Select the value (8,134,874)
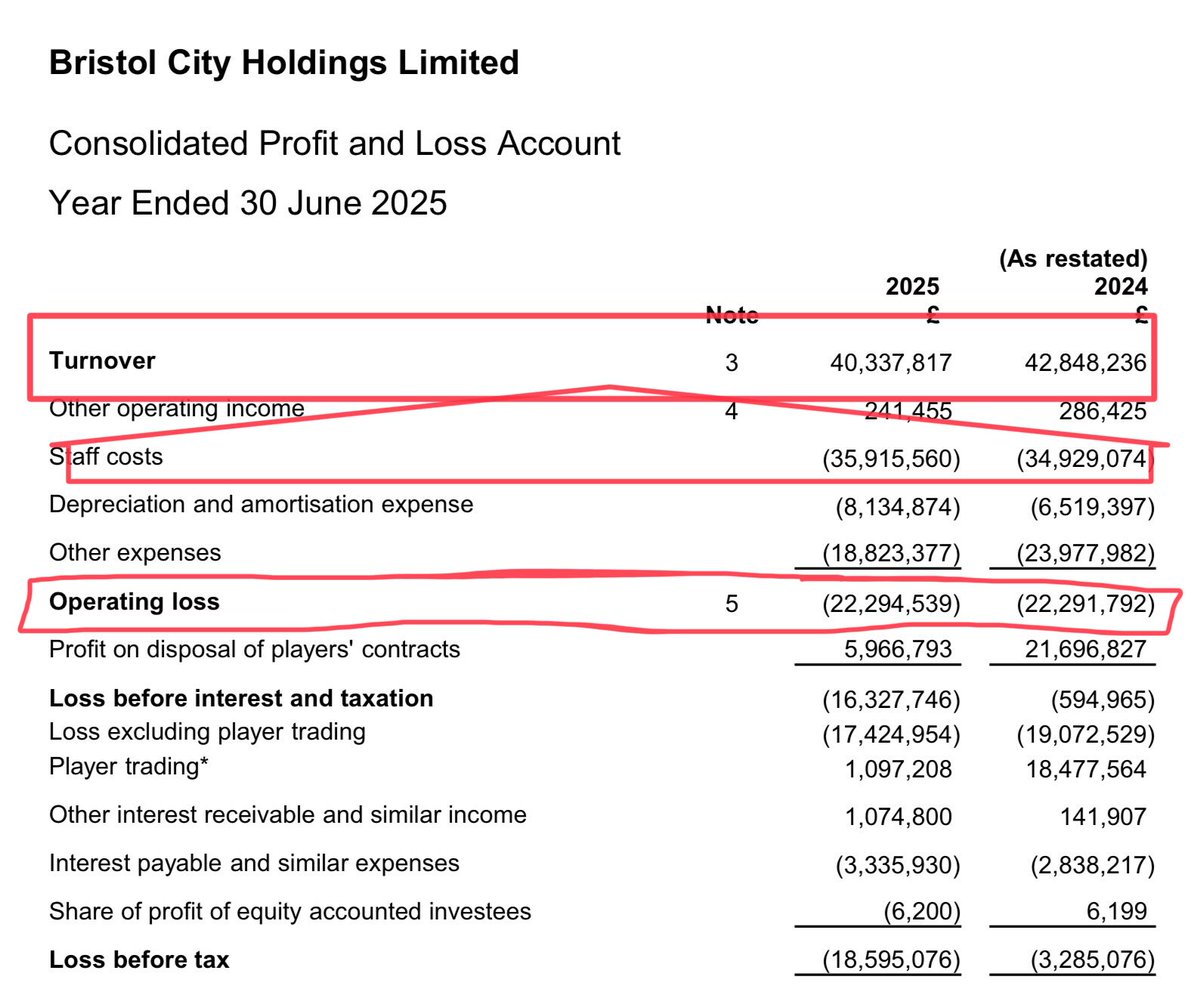This screenshot has width=1200, height=992. tap(897, 507)
